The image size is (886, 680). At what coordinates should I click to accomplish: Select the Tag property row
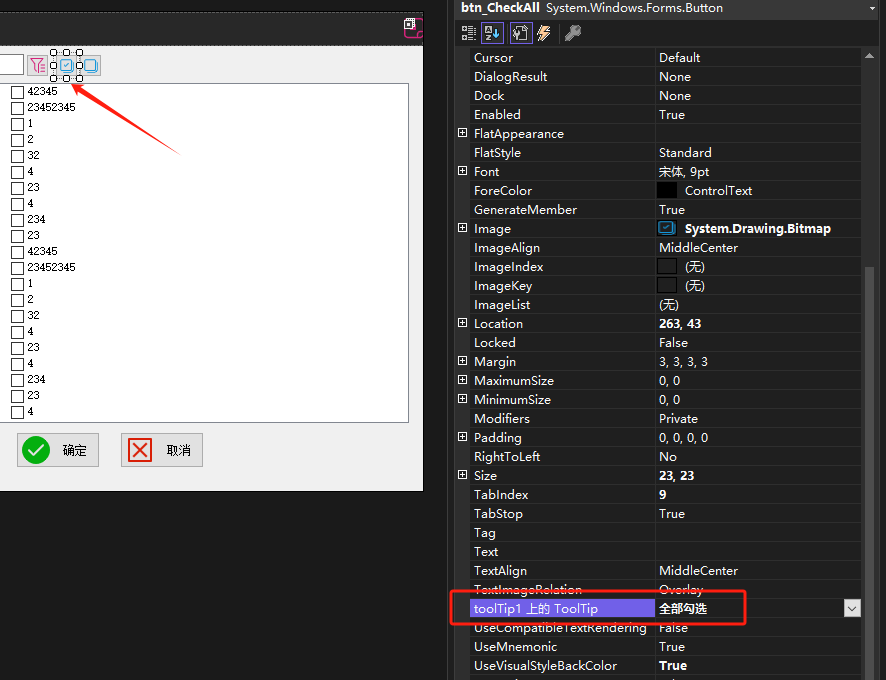(x=665, y=532)
